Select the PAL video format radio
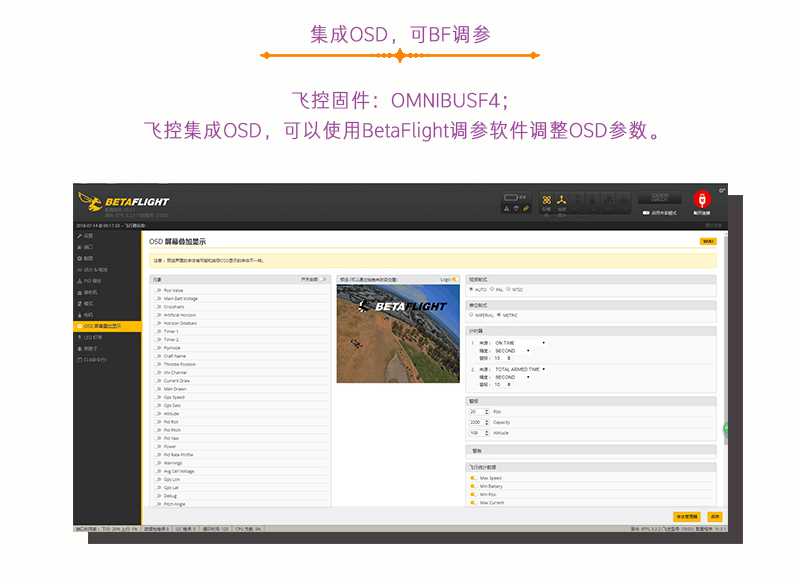 point(491,289)
